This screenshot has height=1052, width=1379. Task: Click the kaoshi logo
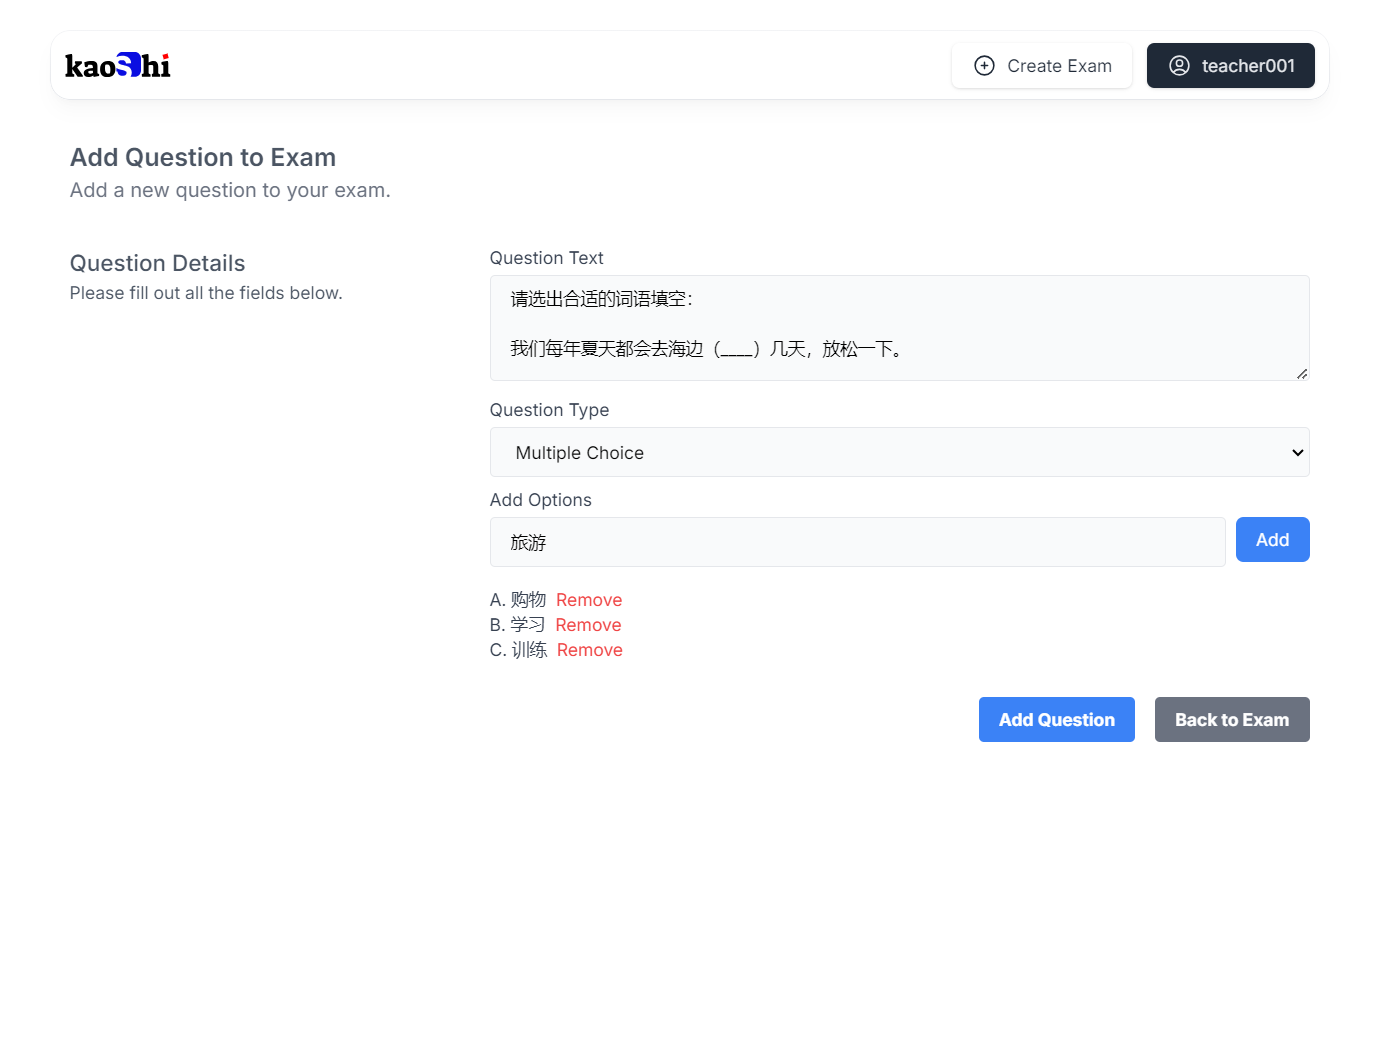(x=118, y=66)
